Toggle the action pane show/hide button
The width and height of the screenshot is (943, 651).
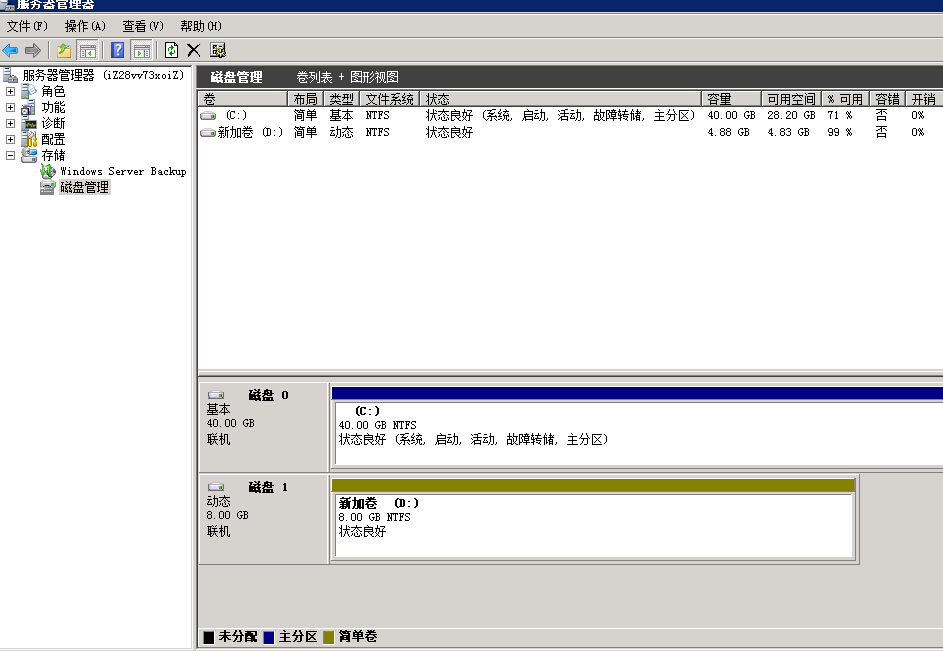click(141, 50)
